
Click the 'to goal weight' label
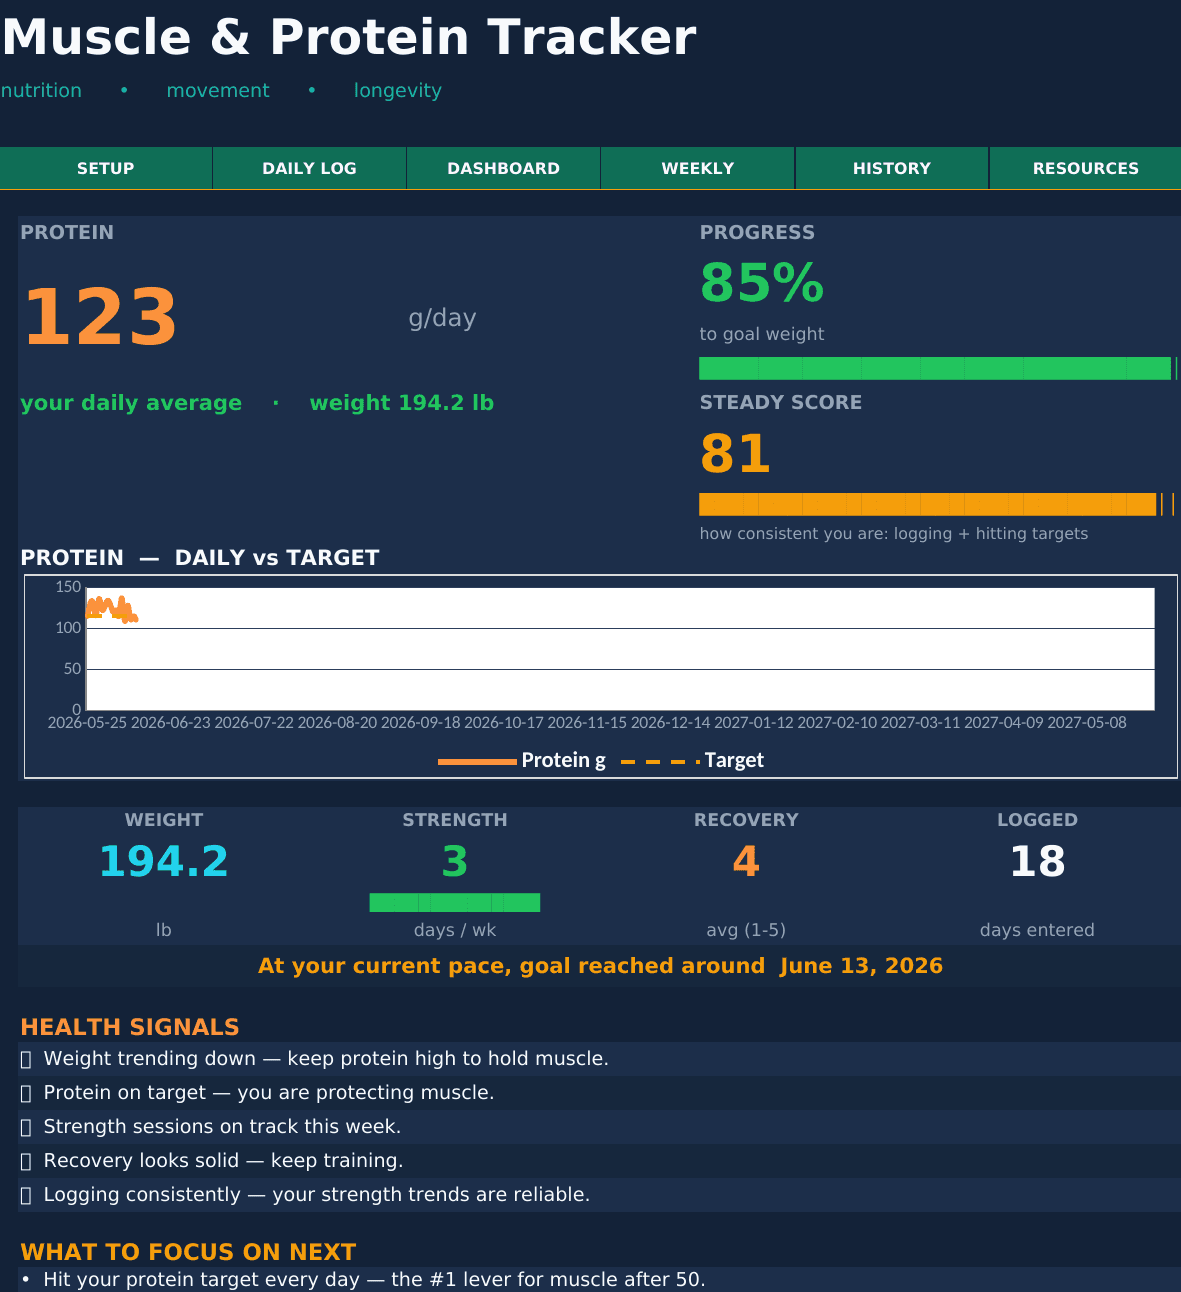[762, 334]
